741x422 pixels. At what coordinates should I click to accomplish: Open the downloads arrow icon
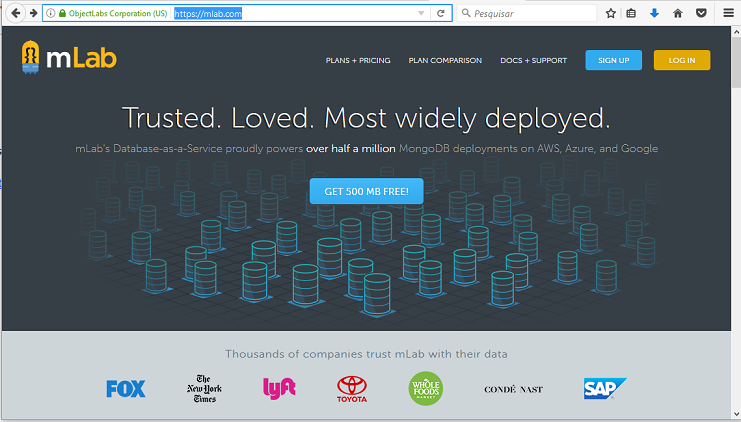654,13
